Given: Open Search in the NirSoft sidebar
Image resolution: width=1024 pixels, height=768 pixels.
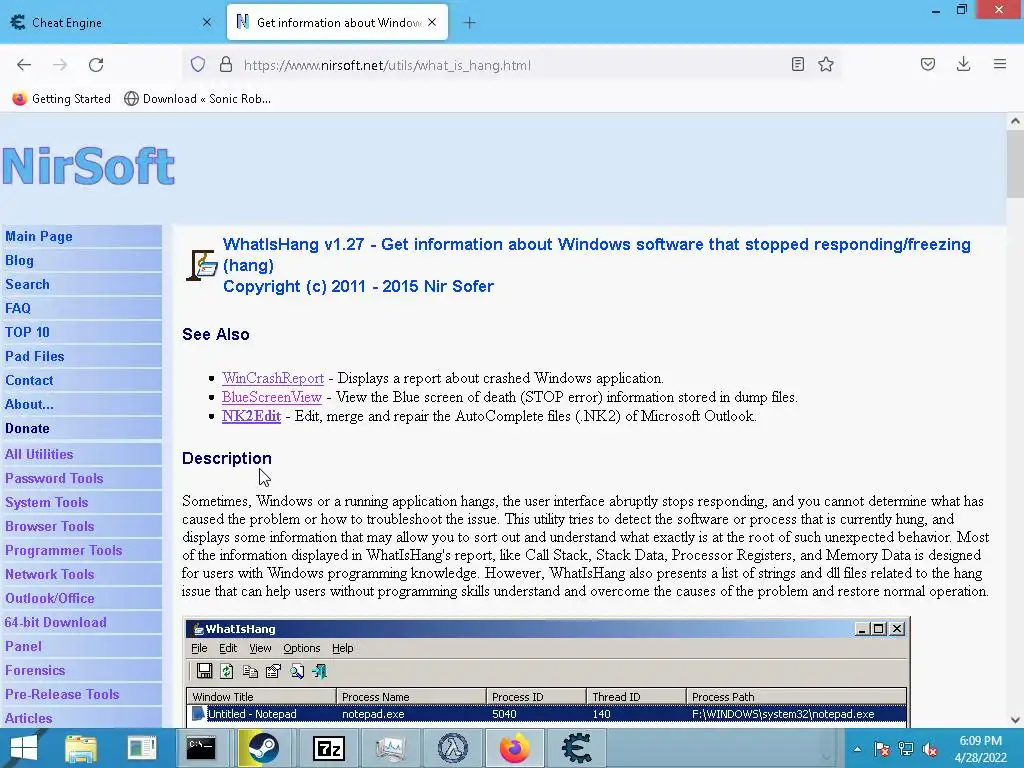Looking at the screenshot, I should click(x=27, y=284).
